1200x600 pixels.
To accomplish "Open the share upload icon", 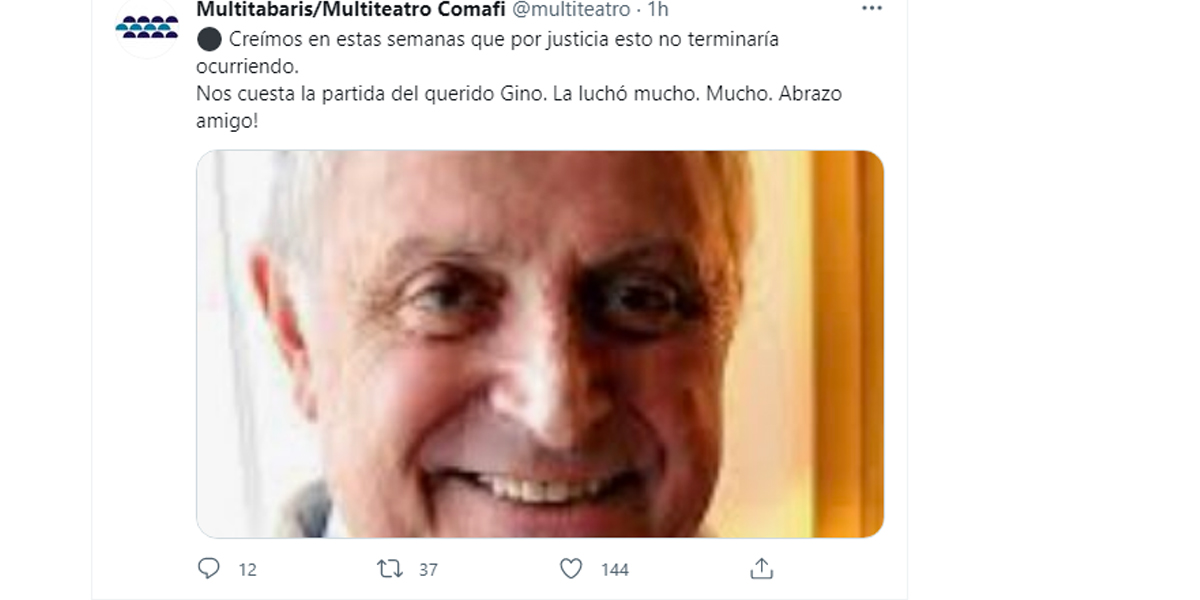I will (x=762, y=569).
